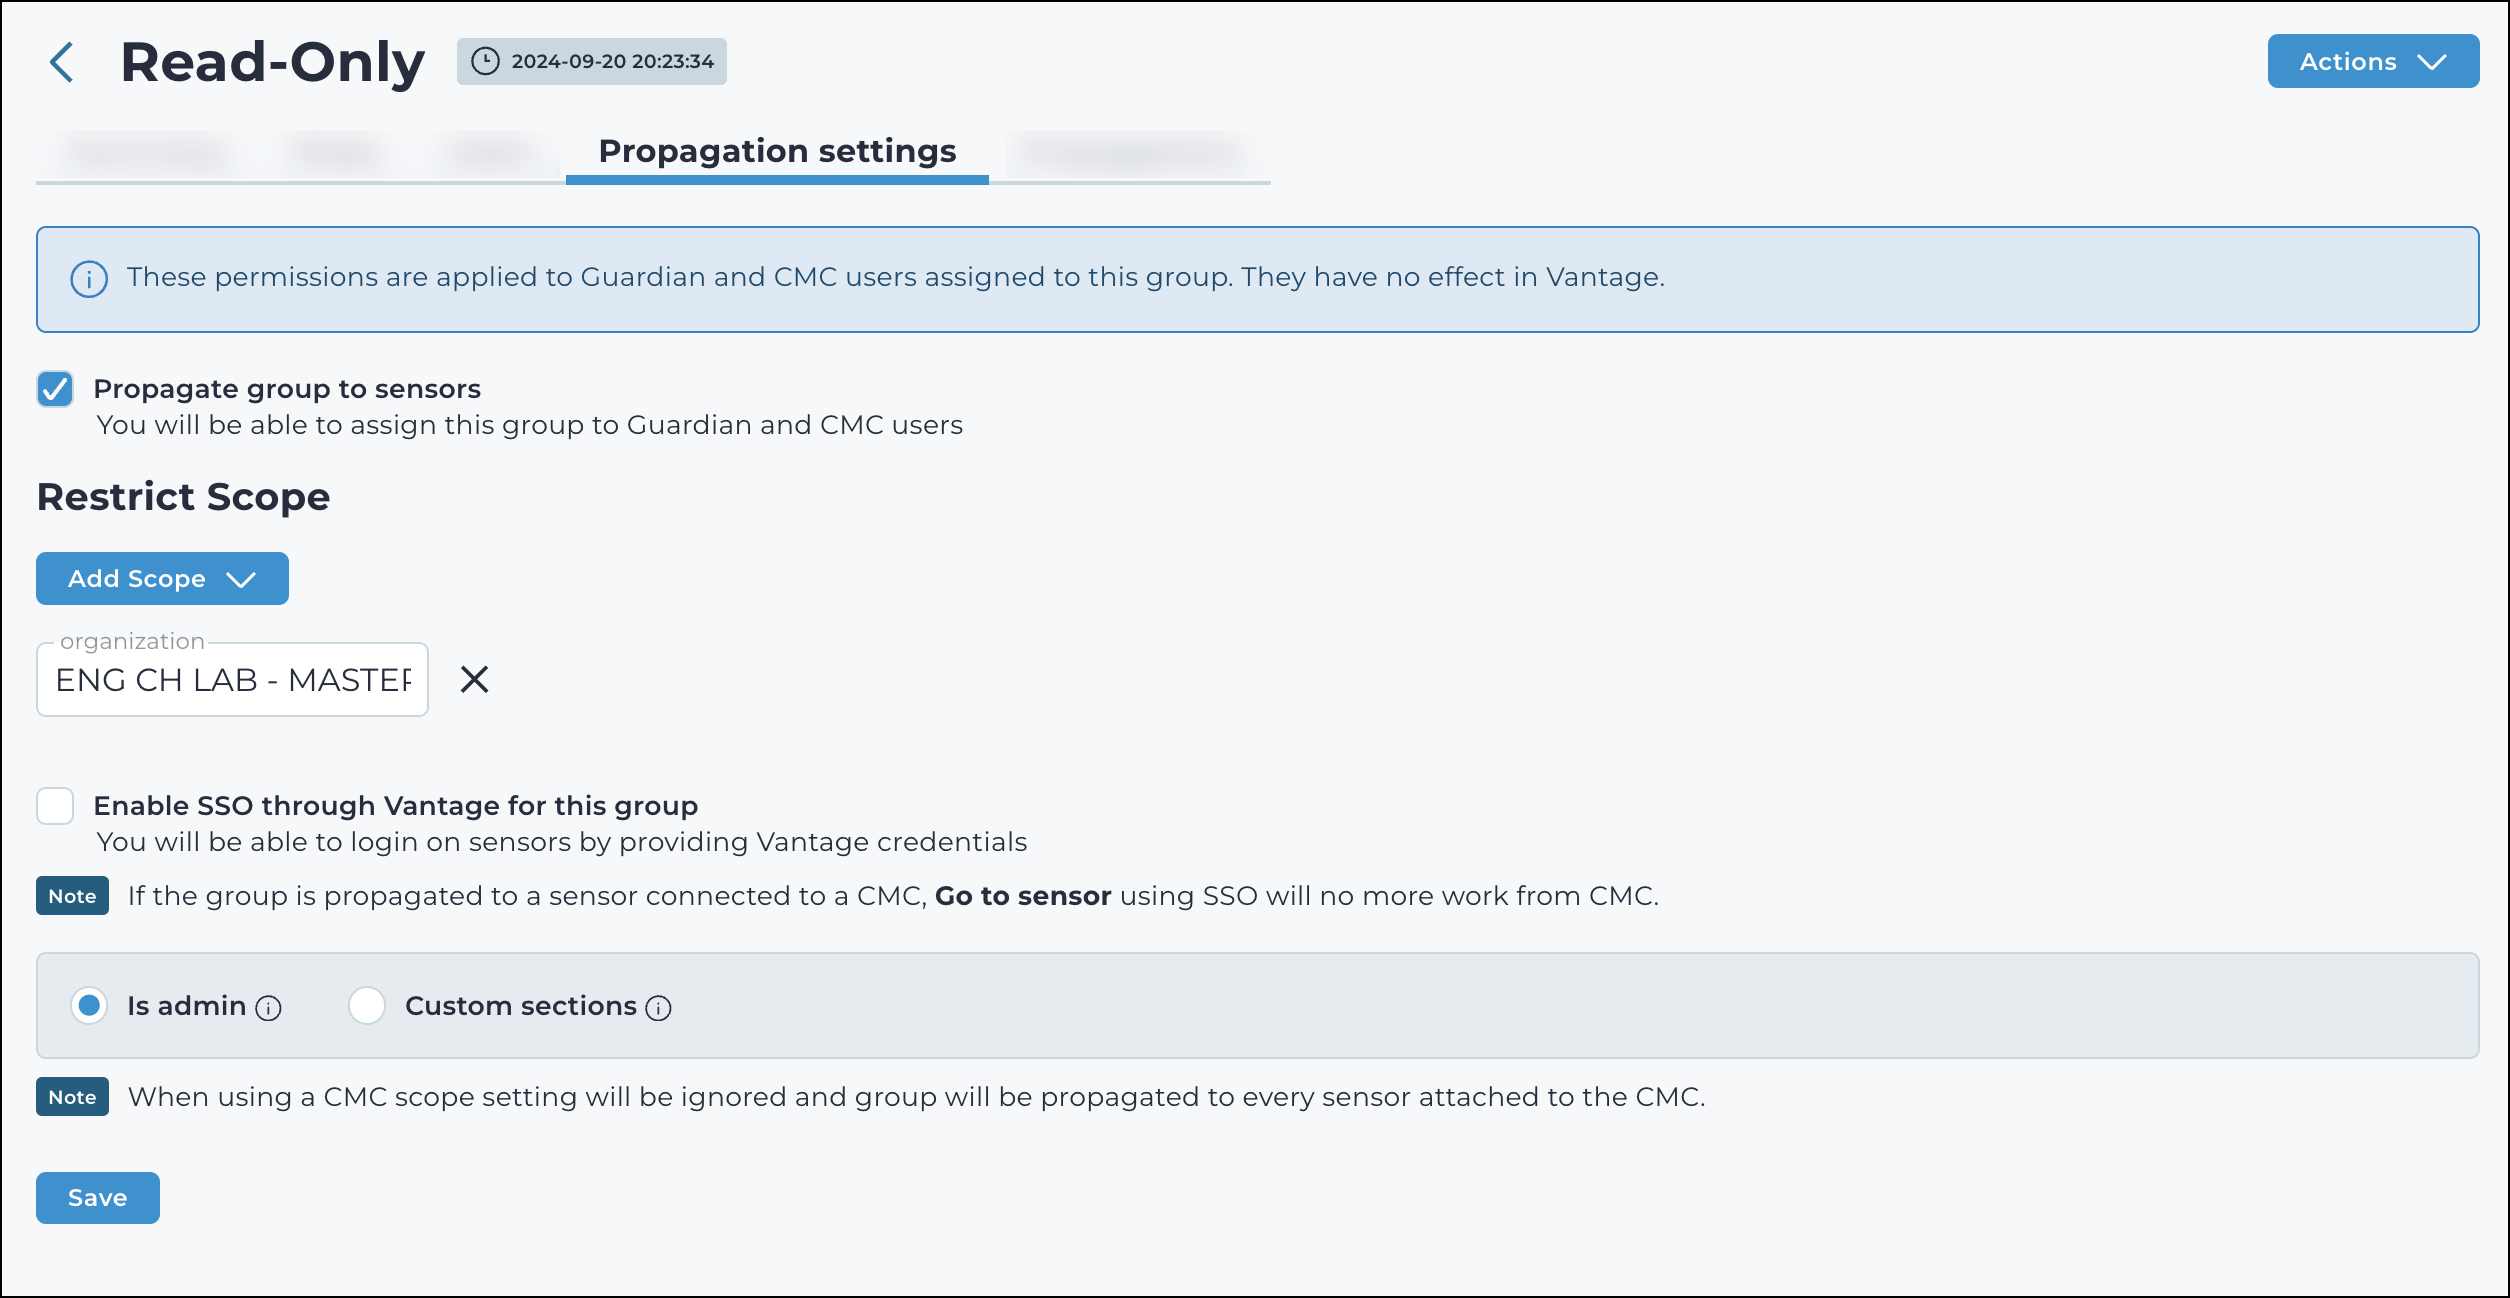Click the first blurred tab on left
This screenshot has width=2510, height=1298.
click(146, 154)
